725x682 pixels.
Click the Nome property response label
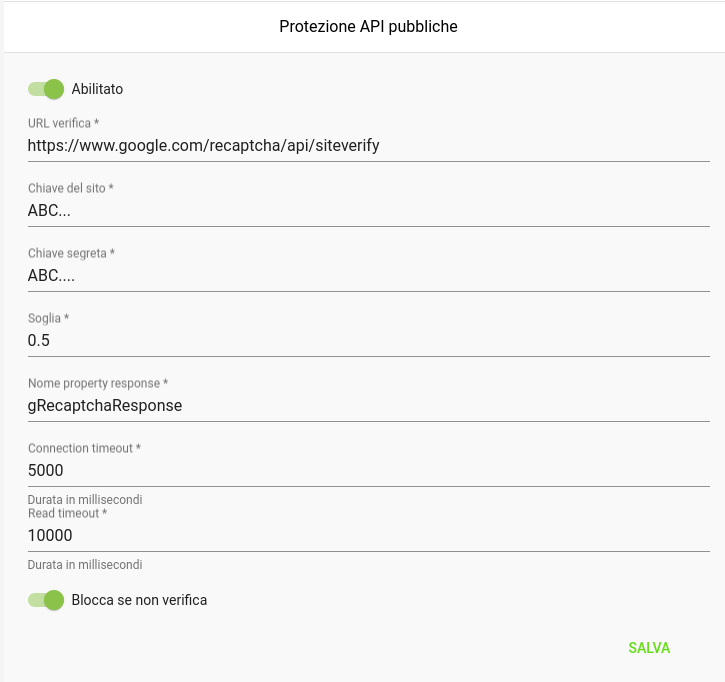(x=98, y=383)
